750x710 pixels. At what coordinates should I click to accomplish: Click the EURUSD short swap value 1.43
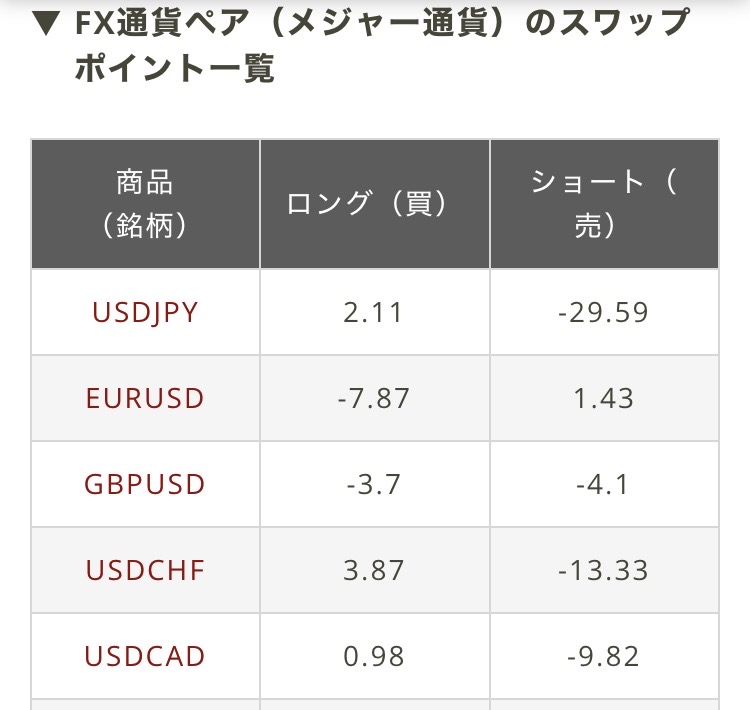click(x=604, y=399)
